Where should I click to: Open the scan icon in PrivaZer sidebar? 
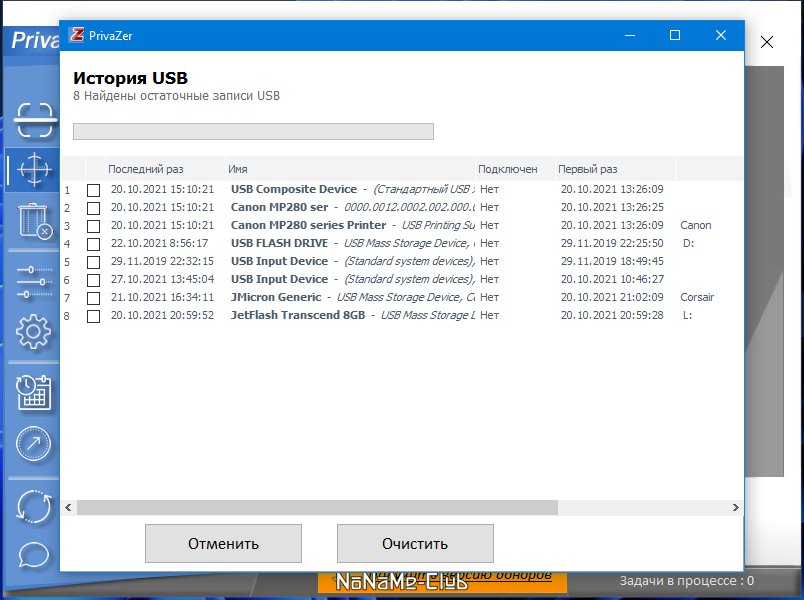click(x=34, y=120)
